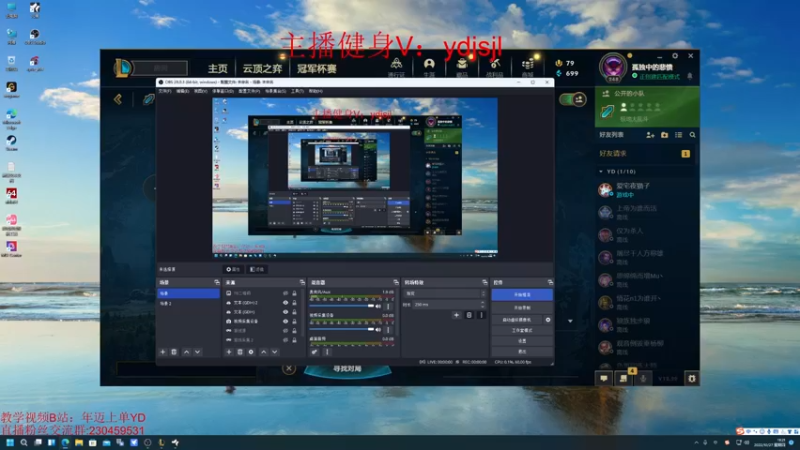Add a scene transition with plus icon

pos(457,315)
